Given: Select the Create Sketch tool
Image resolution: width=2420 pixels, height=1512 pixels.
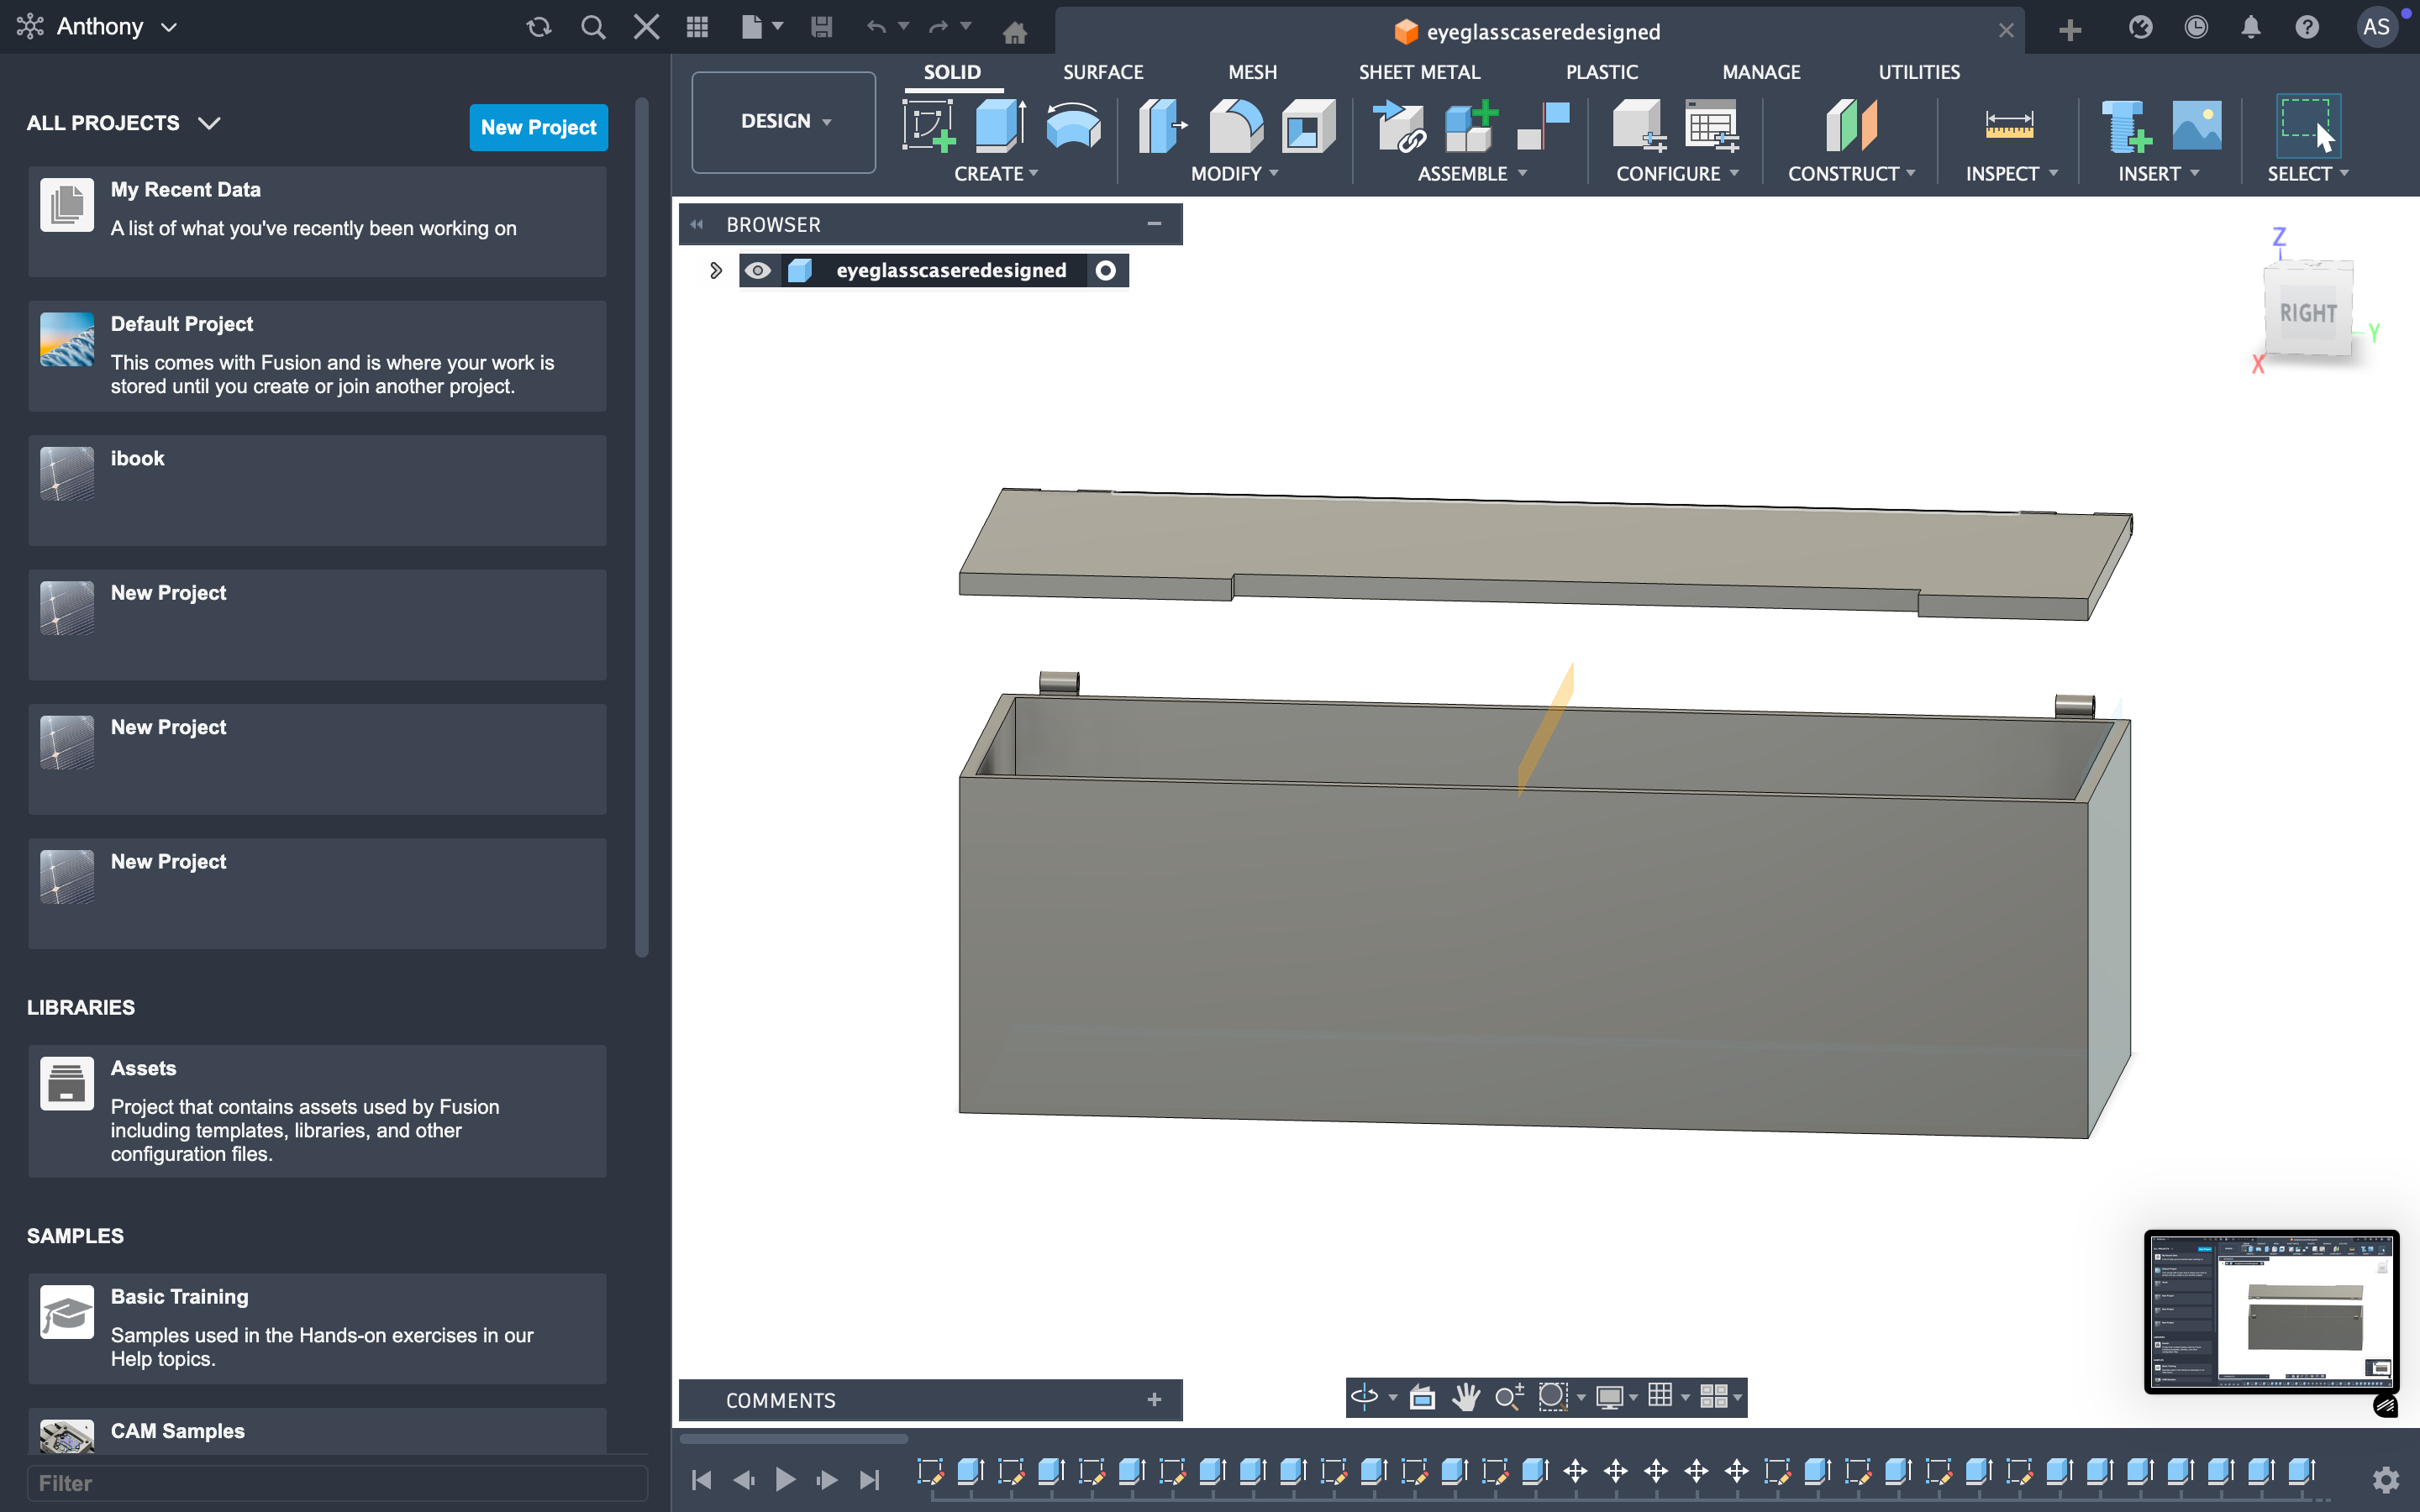Looking at the screenshot, I should (x=927, y=126).
